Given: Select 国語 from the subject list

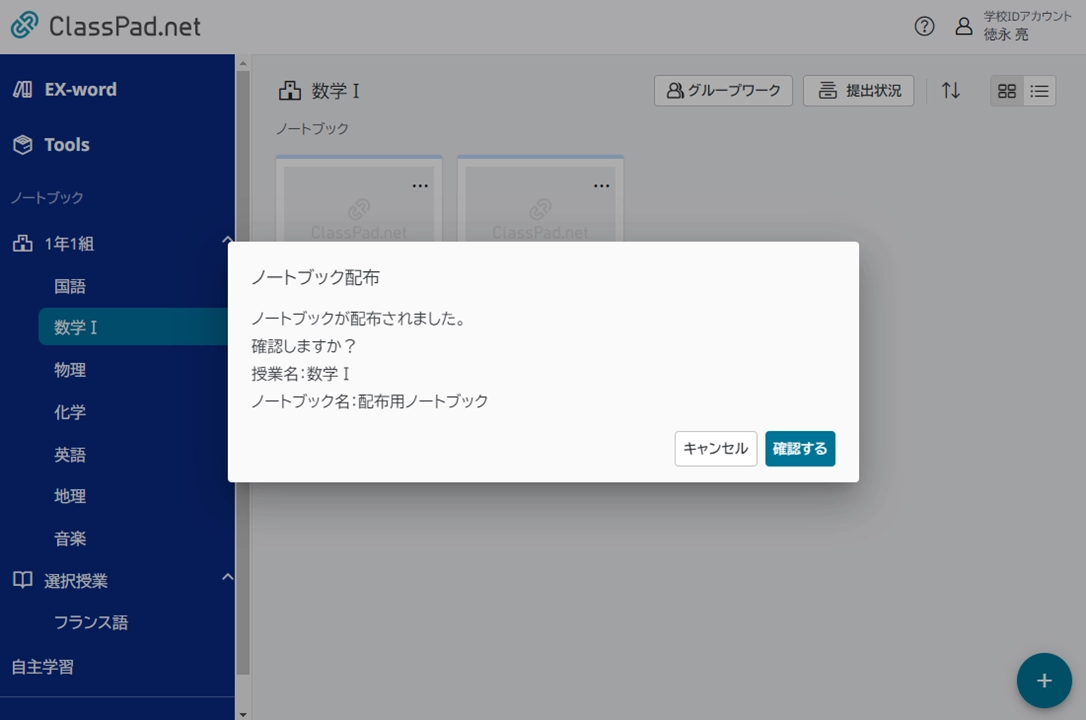Looking at the screenshot, I should pos(70,286).
